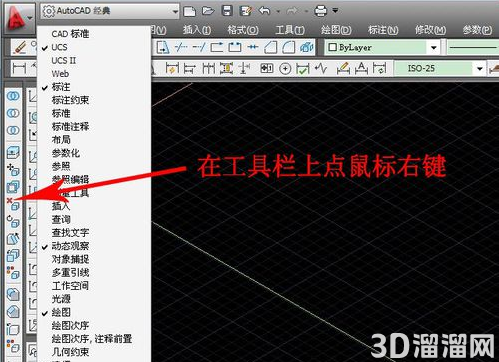499x362 pixels.
Task: Select the Color Faces tool
Action: point(13,273)
